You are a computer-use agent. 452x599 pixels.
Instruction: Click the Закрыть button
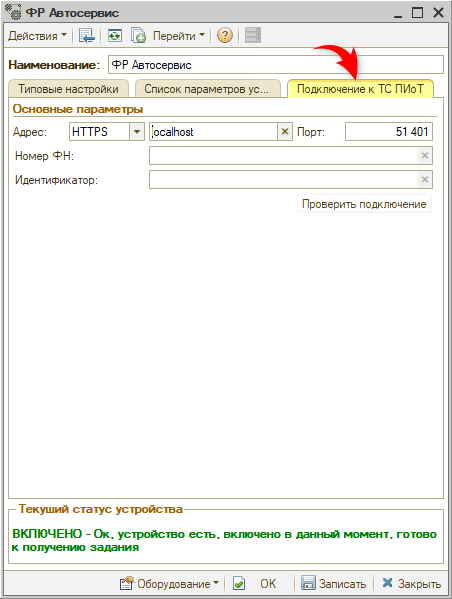[x=411, y=583]
